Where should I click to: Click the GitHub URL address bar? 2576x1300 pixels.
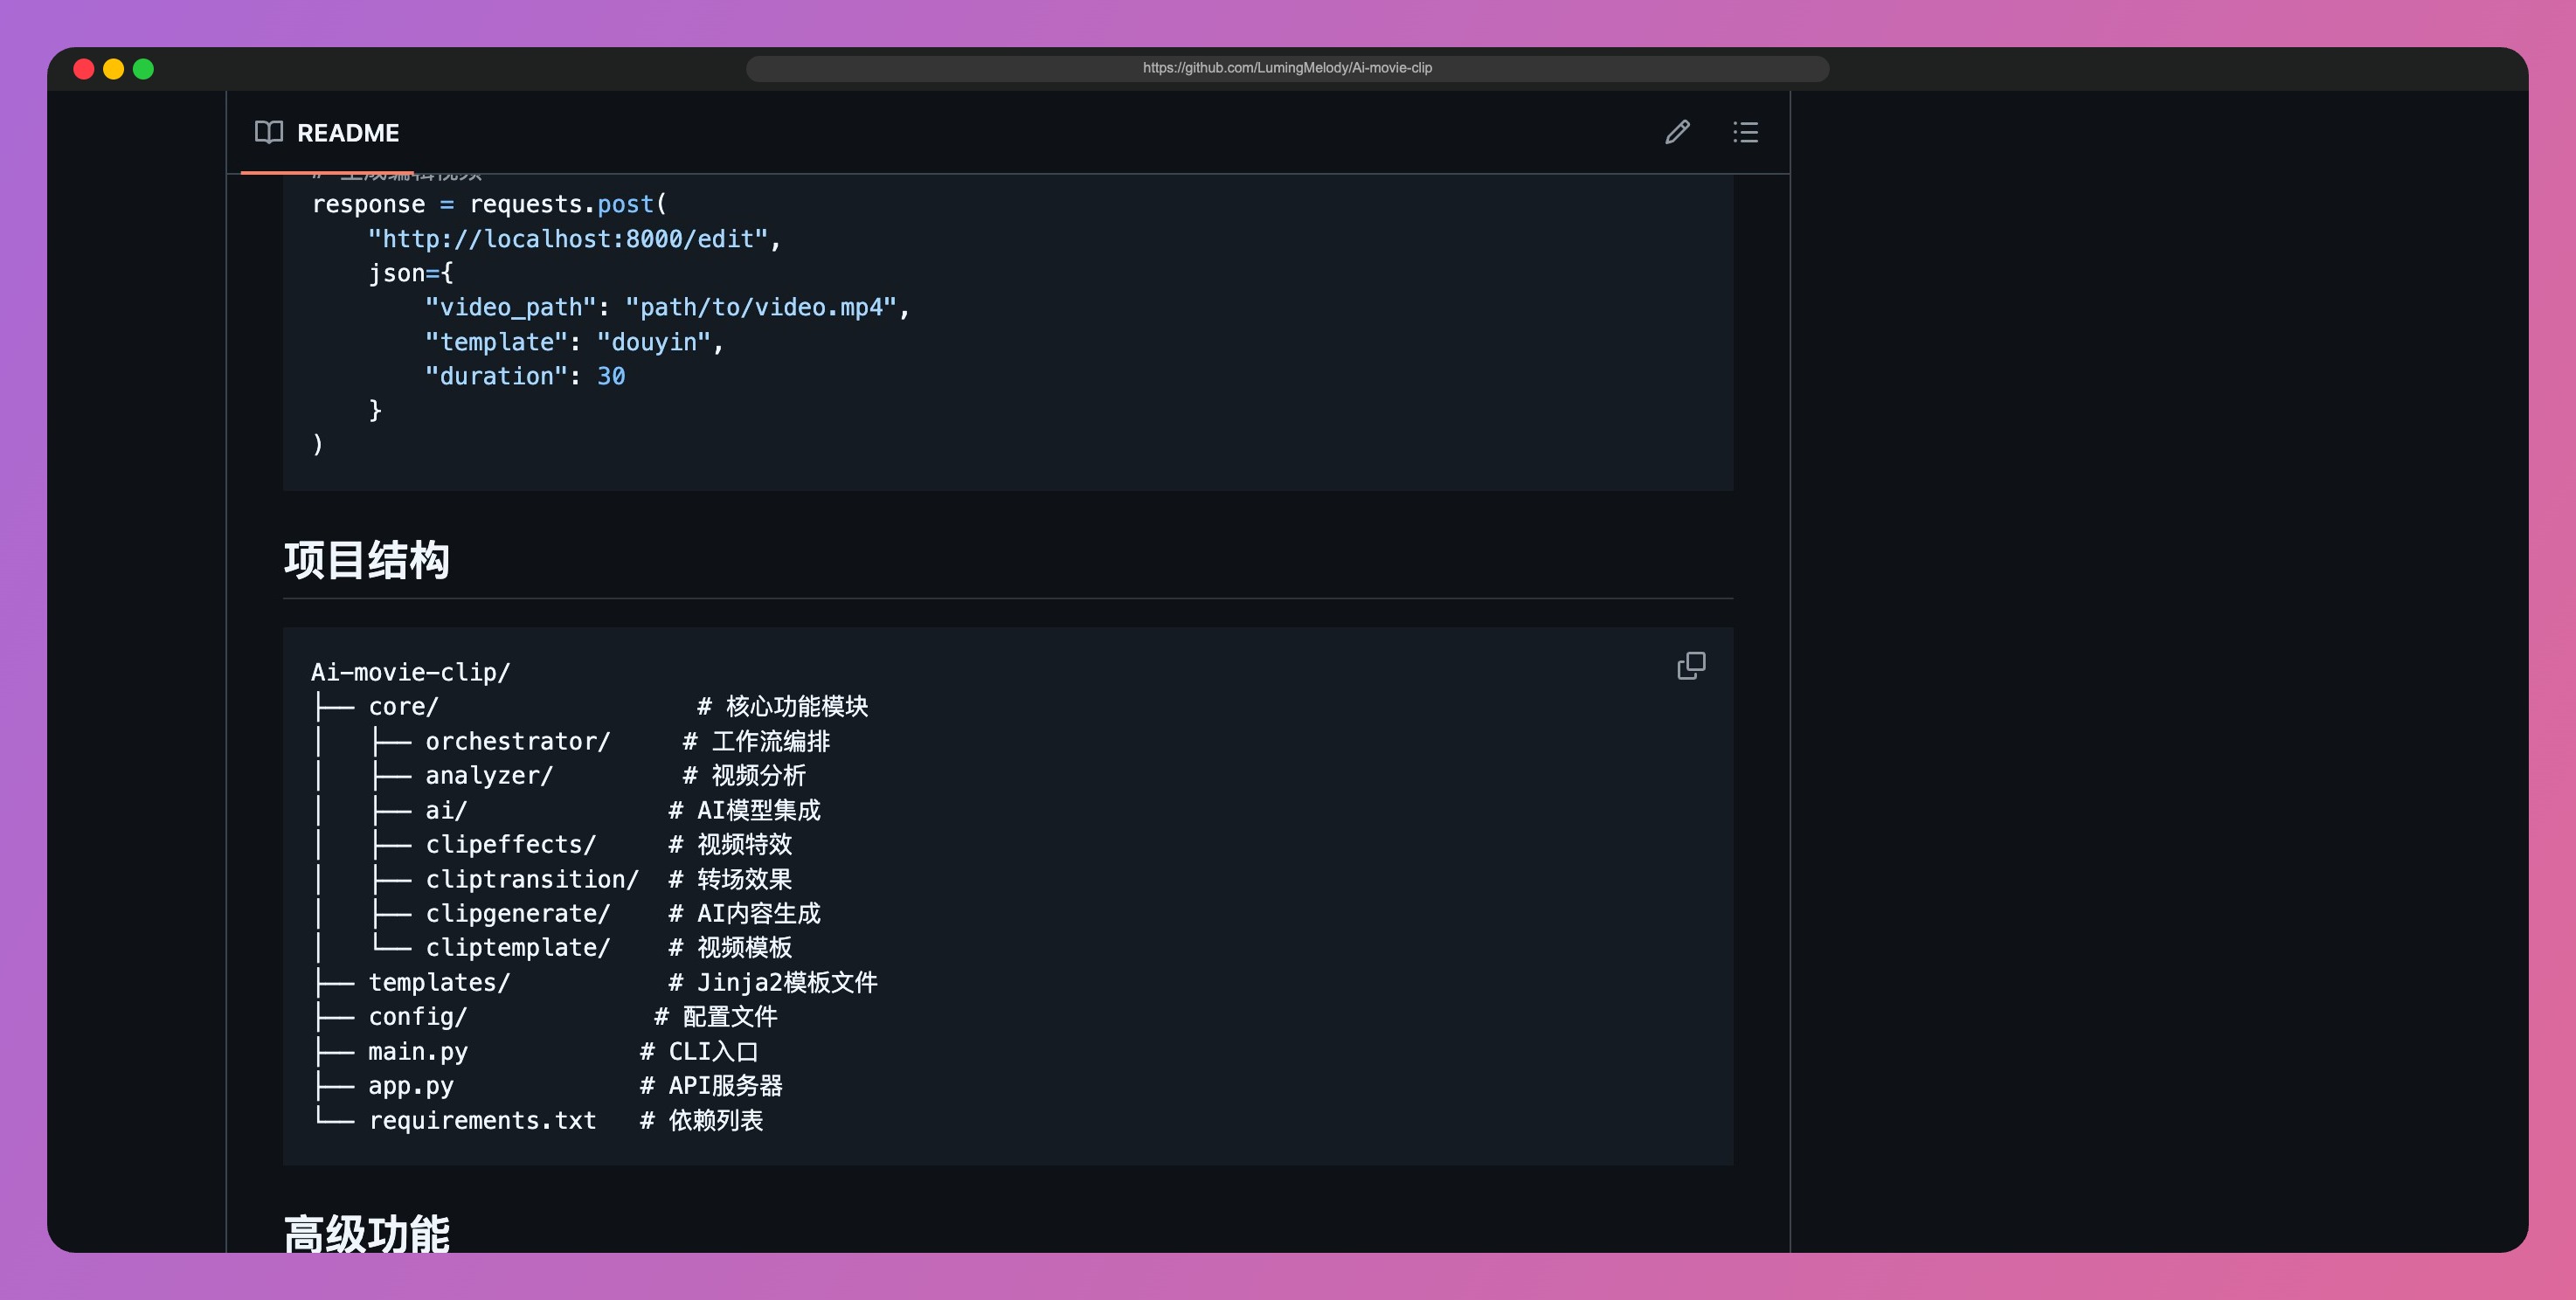pos(1287,68)
